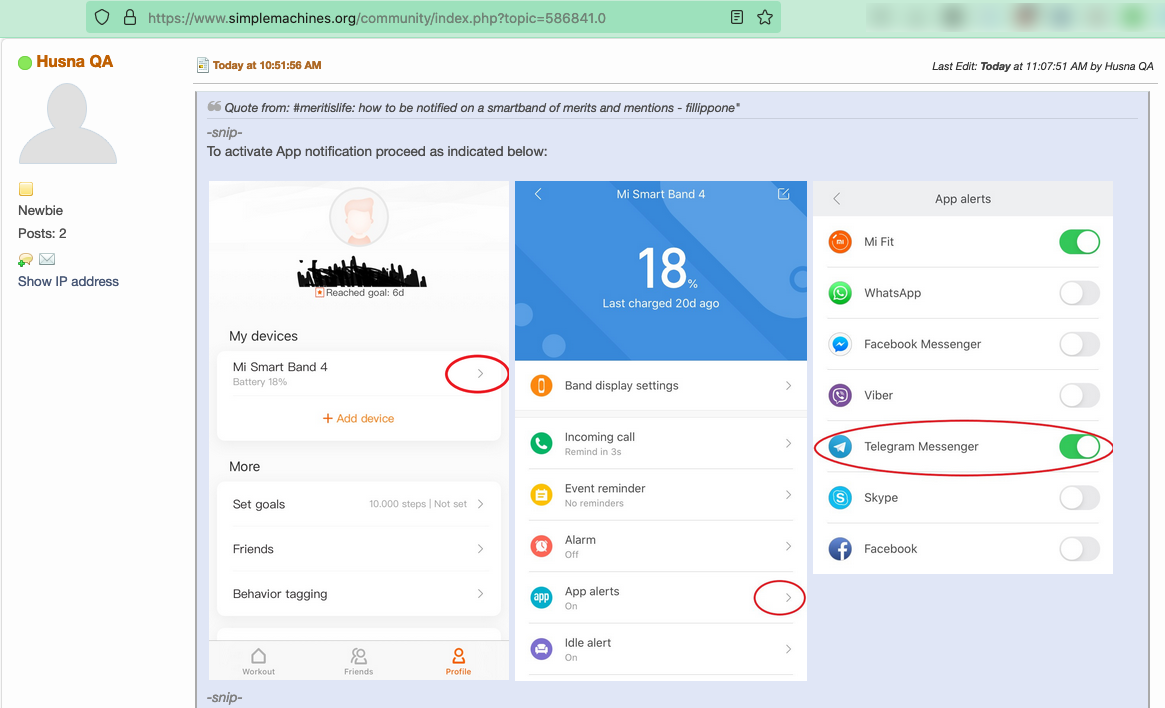Toggle reader view icon in address bar
This screenshot has height=708, width=1165.
tap(737, 17)
